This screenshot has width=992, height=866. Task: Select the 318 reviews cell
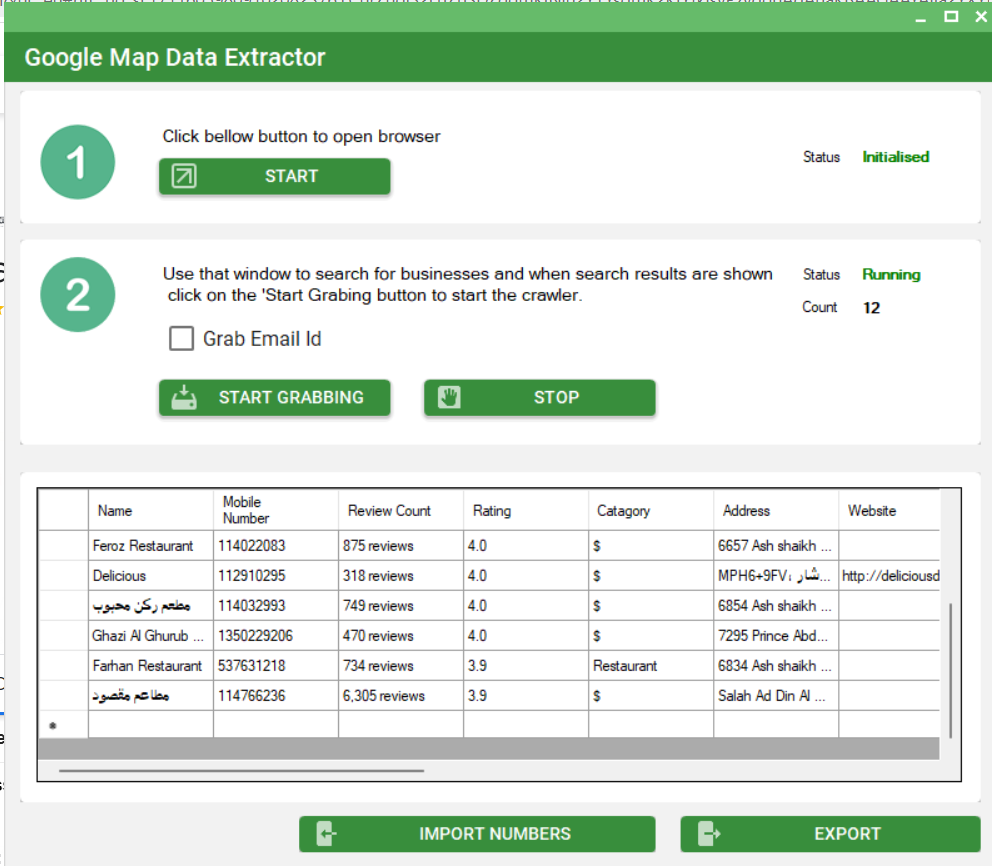click(401, 576)
